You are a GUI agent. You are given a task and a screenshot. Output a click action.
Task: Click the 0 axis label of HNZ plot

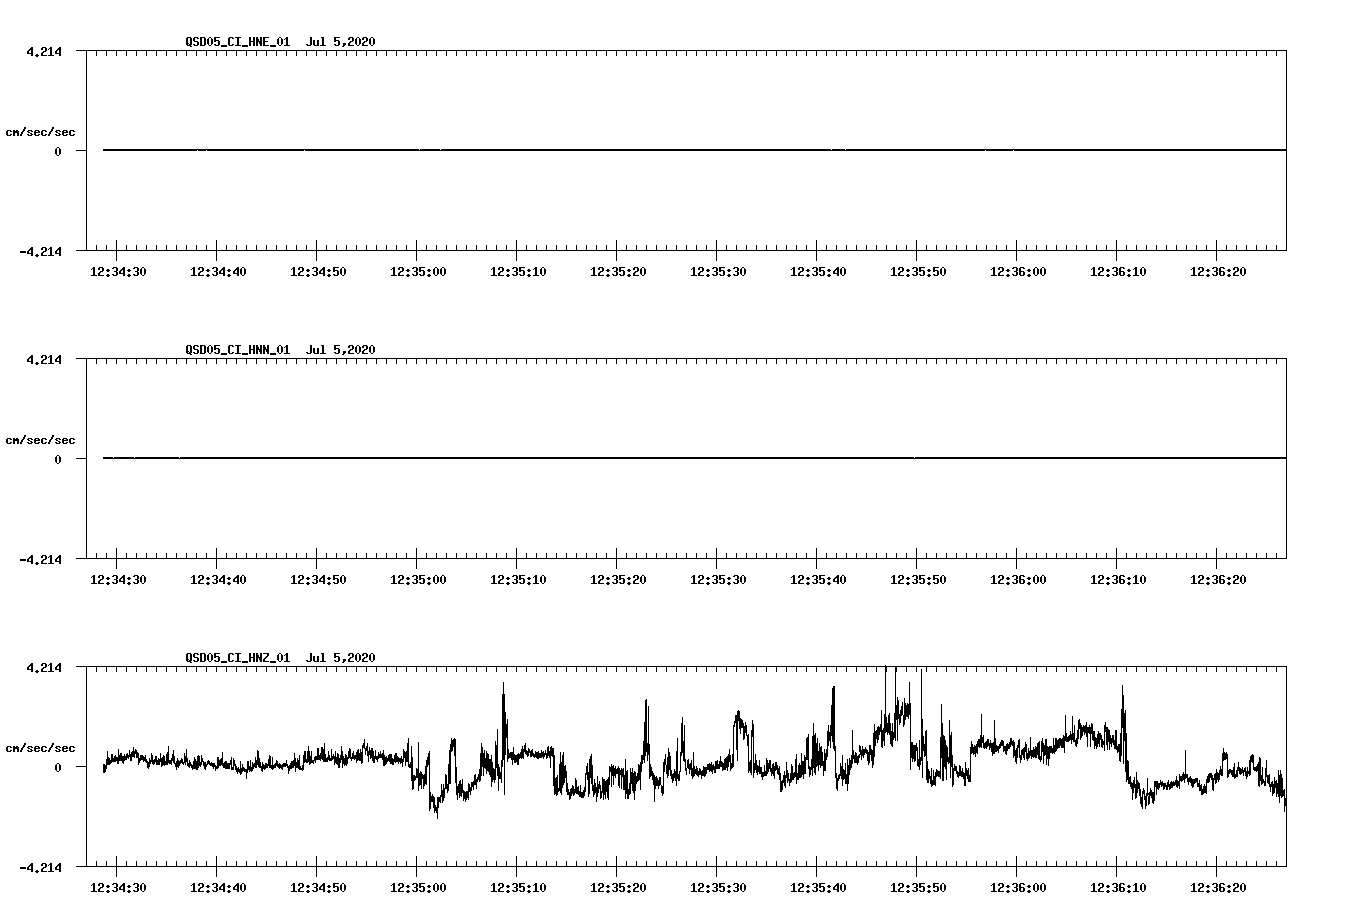[x=58, y=768]
